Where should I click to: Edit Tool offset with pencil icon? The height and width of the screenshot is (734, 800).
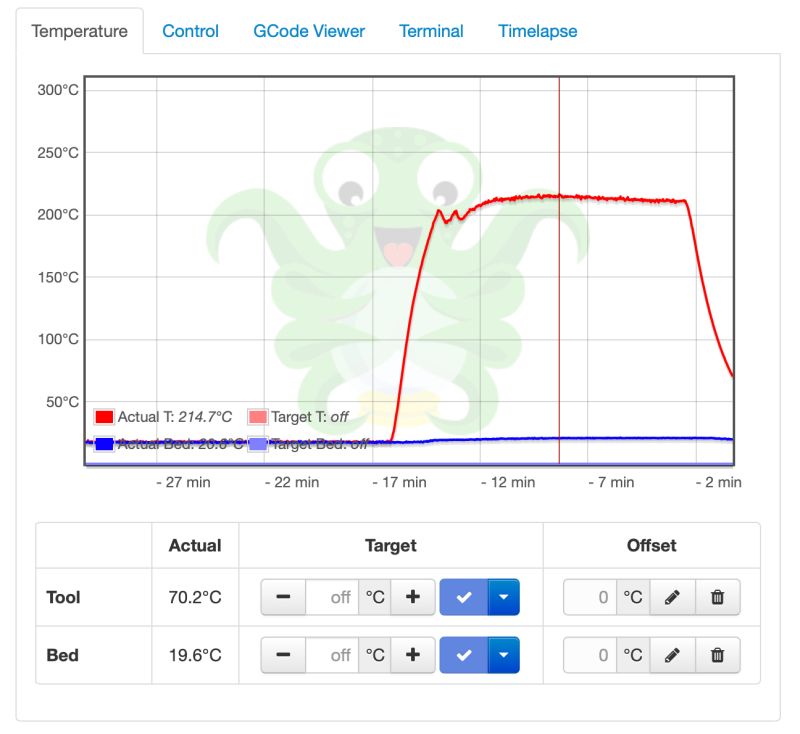672,597
